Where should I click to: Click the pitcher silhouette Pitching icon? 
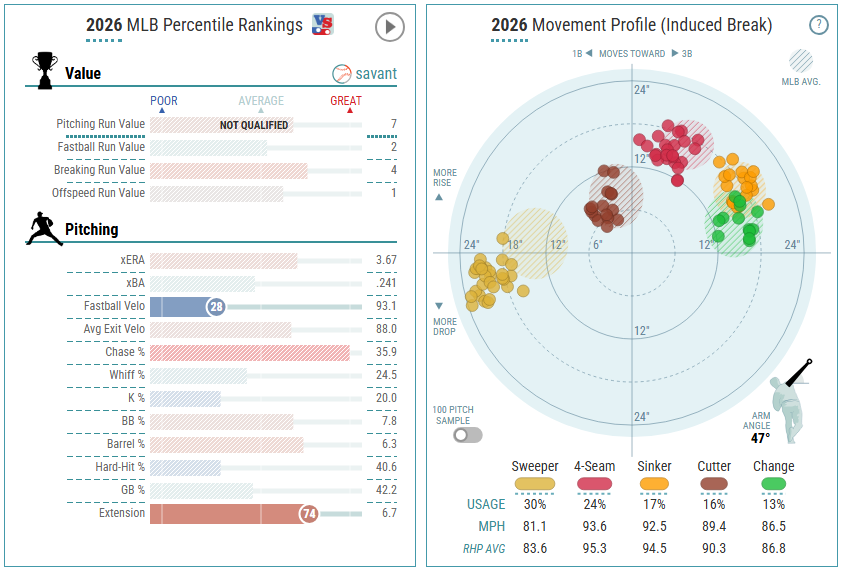[x=44, y=229]
